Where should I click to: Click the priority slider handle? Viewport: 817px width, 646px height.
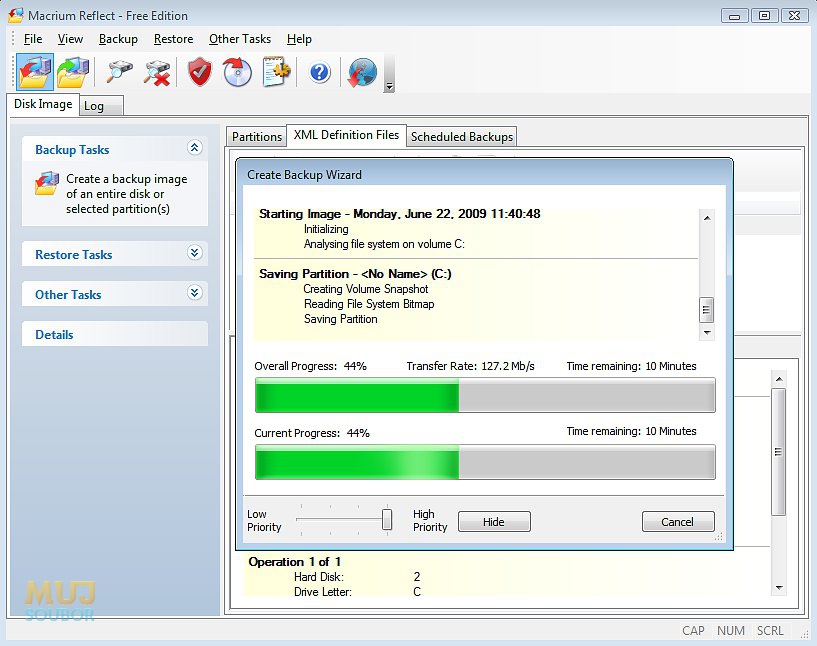click(x=387, y=519)
